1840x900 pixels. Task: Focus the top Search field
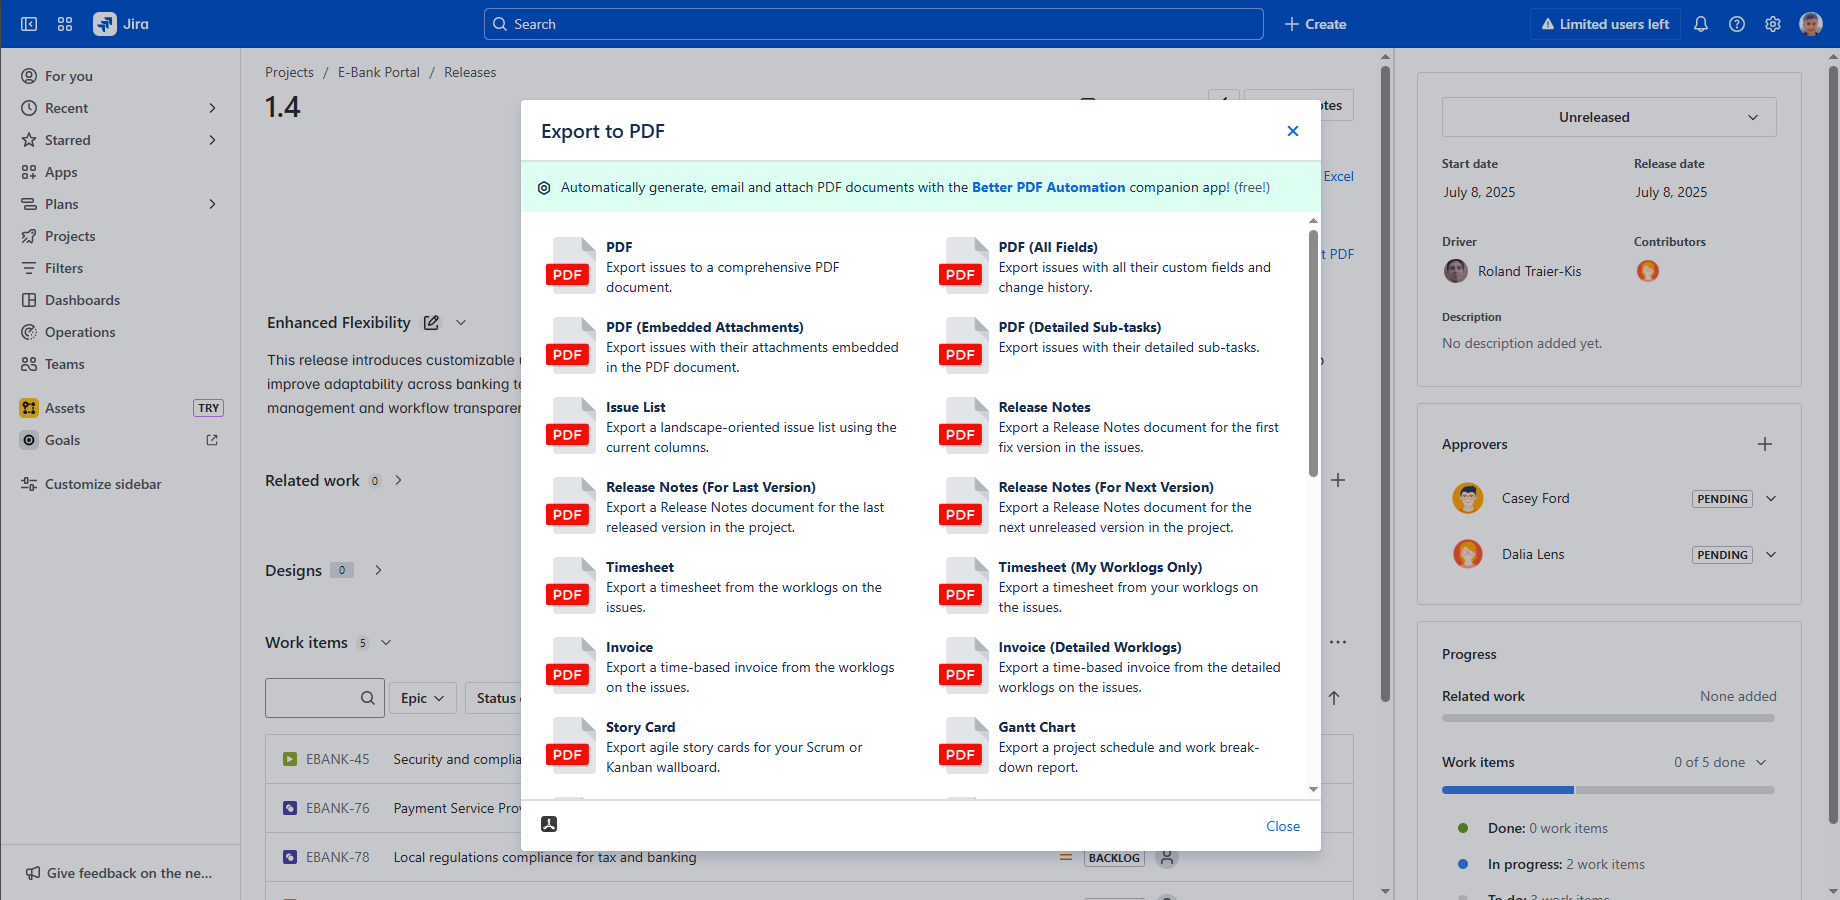[x=874, y=24]
